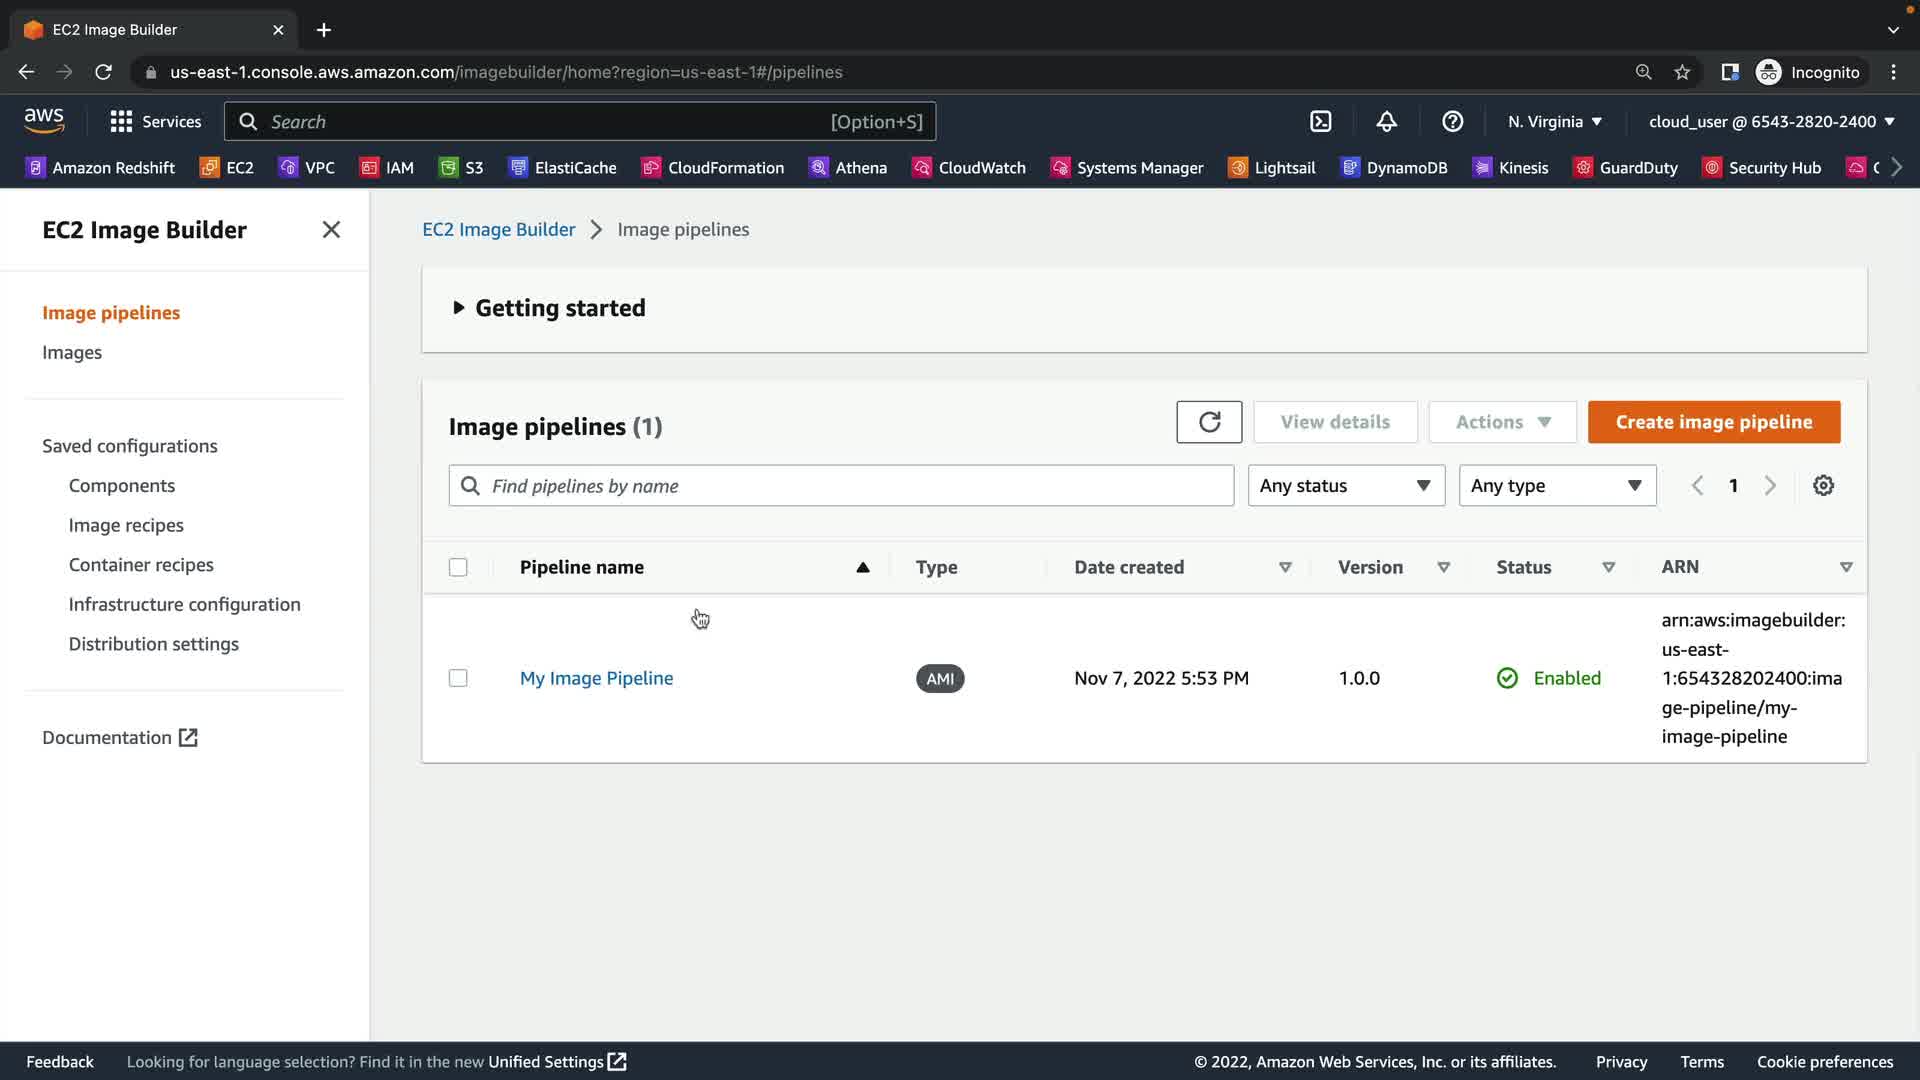Open table preferences gear icon
Viewport: 1920px width, 1080px height.
pos(1823,486)
